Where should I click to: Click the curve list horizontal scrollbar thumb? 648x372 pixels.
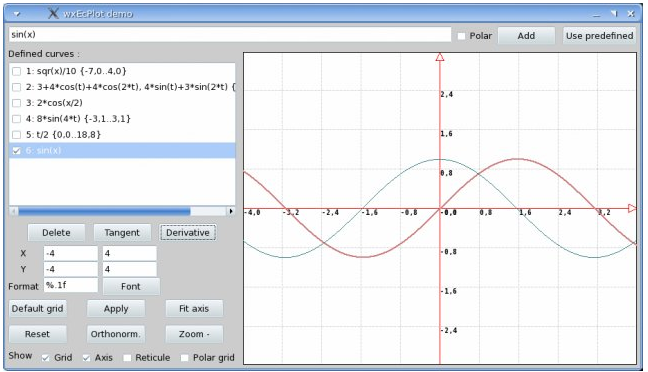point(104,211)
